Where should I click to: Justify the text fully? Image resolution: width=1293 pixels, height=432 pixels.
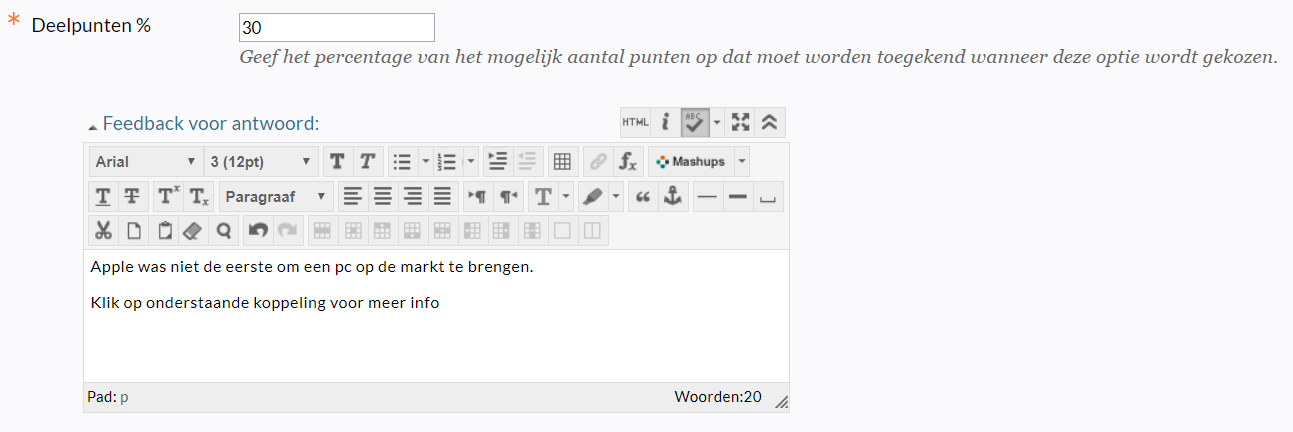pos(442,196)
